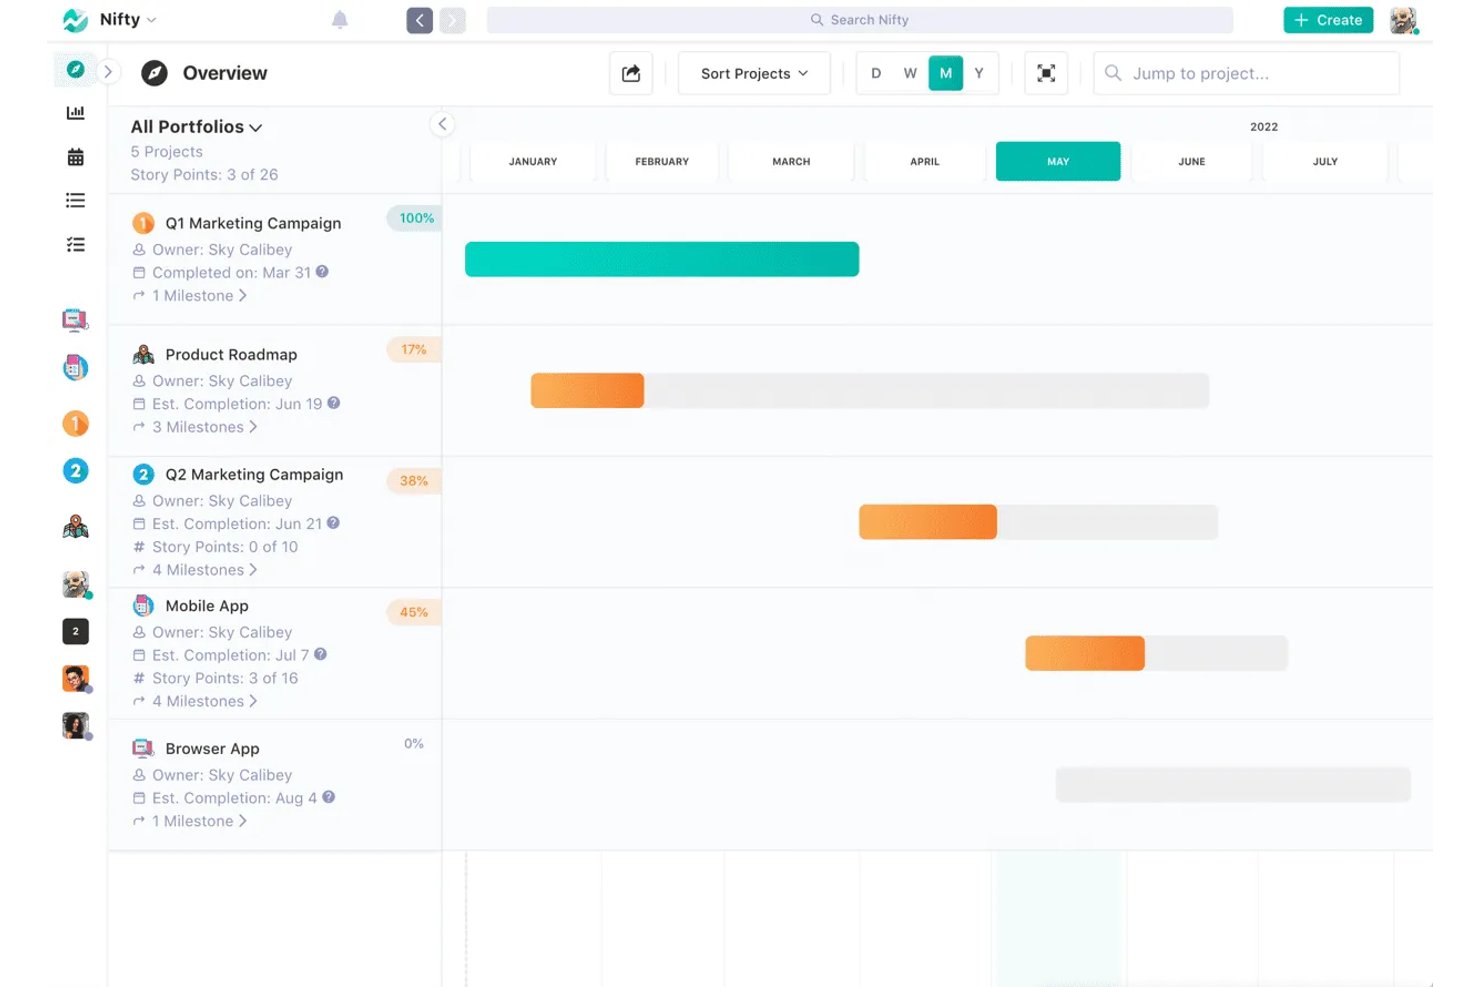Open the Overview compass icon in sidebar
The image size is (1480, 987).
[75, 69]
